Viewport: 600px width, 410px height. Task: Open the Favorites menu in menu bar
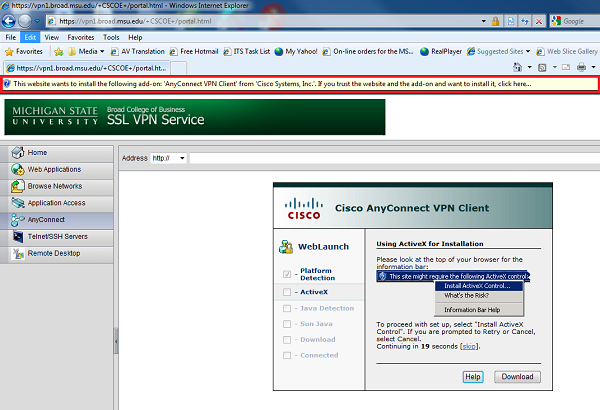click(81, 37)
